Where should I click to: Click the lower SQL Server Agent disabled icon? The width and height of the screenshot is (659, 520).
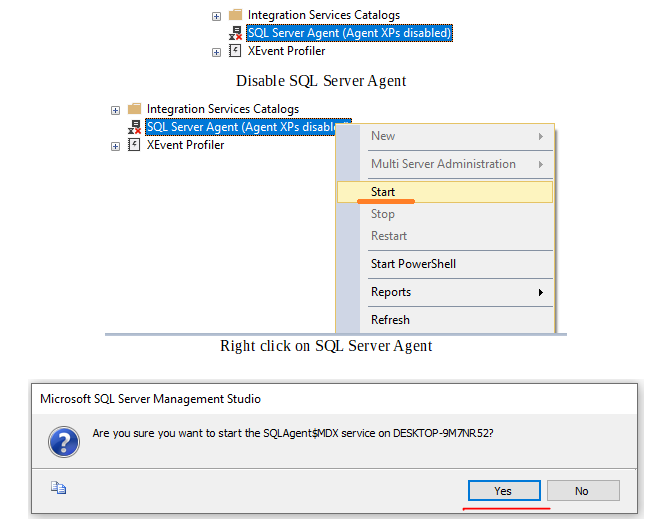pos(134,127)
